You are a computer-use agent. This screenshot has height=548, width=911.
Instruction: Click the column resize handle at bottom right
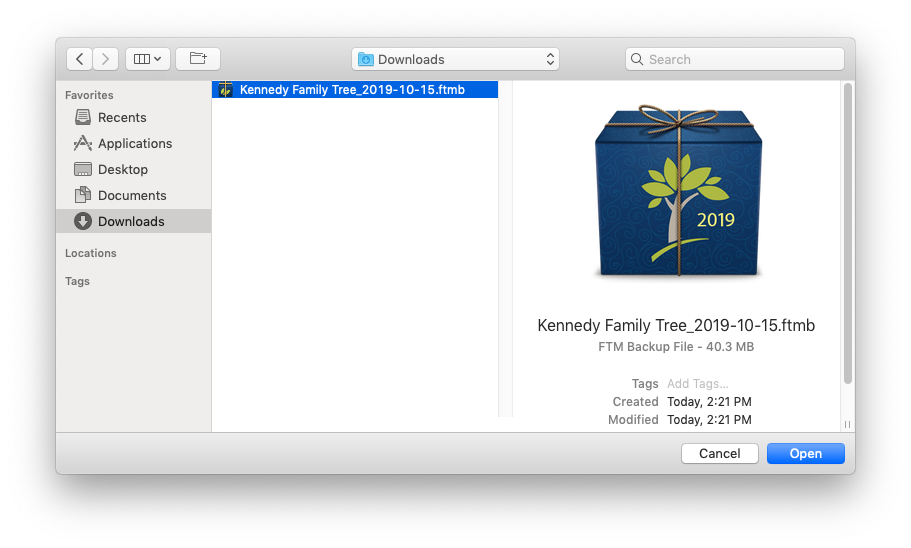point(848,424)
